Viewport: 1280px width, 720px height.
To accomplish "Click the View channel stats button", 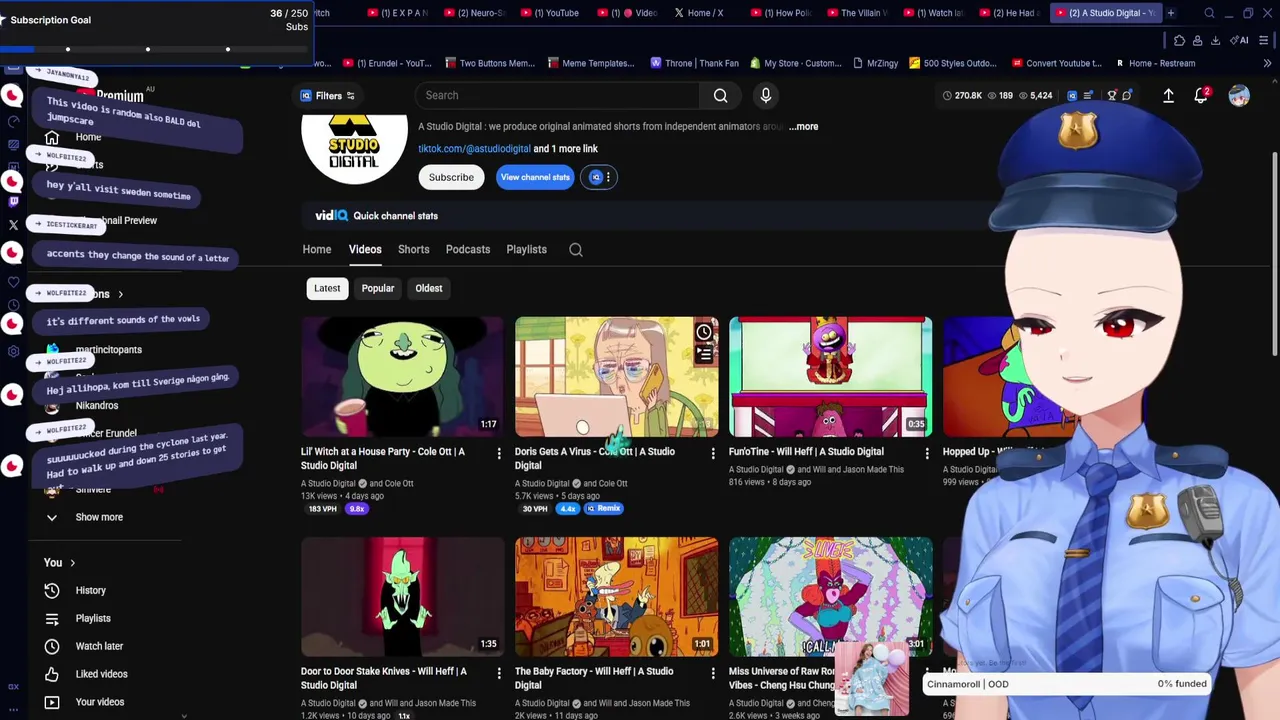I will [535, 178].
